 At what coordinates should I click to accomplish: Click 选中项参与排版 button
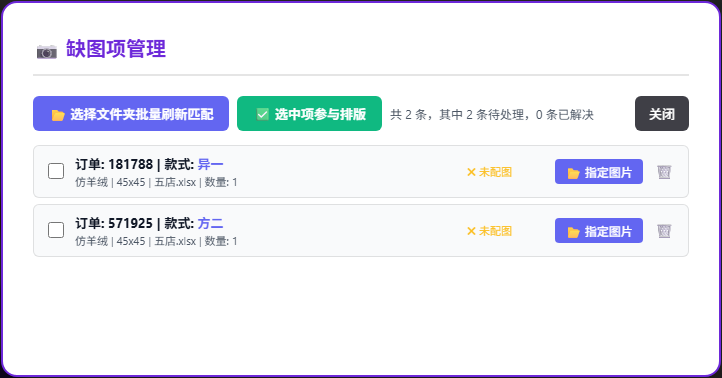[x=309, y=114]
